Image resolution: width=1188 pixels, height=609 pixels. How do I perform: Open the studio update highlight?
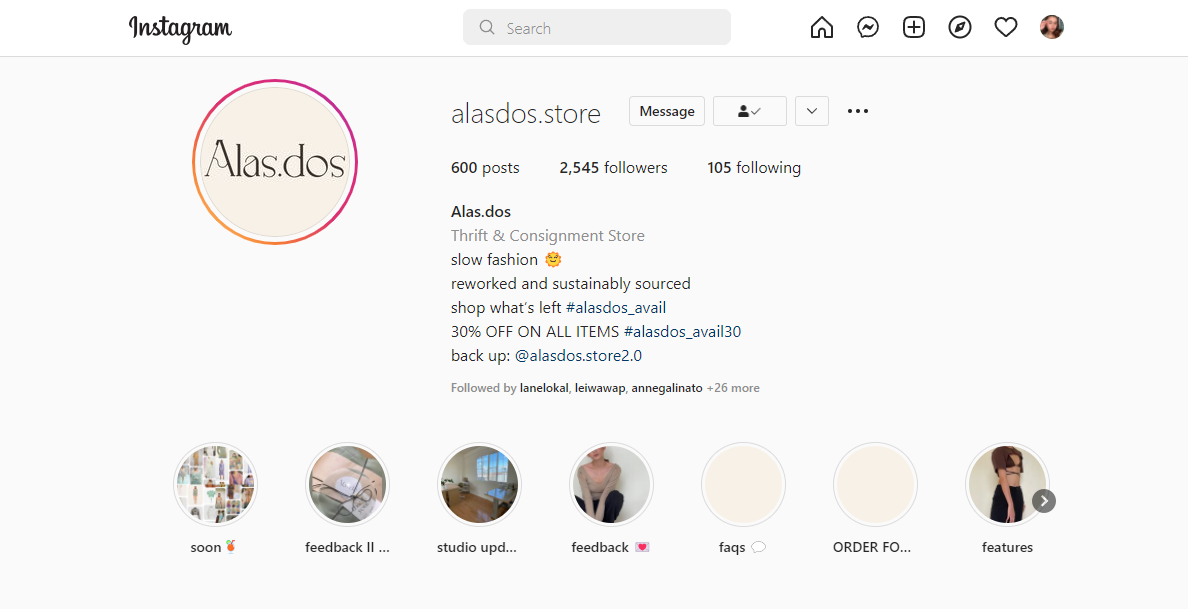pos(479,485)
